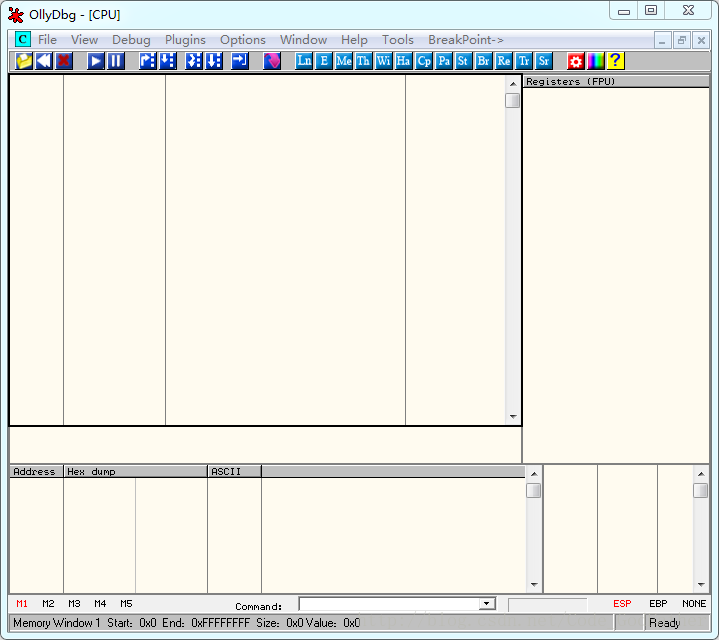Run the program with play icon
The image size is (719, 640).
(95, 61)
